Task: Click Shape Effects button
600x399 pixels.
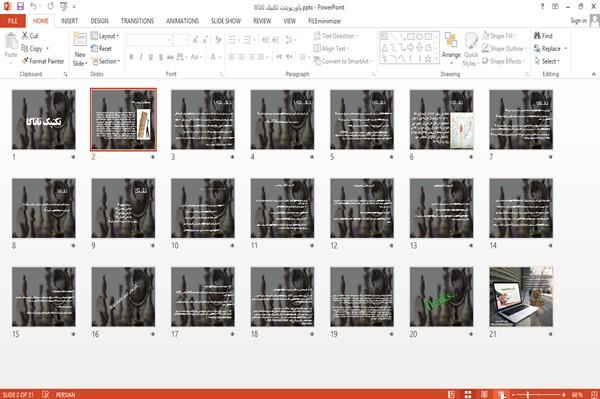Action: [x=504, y=61]
